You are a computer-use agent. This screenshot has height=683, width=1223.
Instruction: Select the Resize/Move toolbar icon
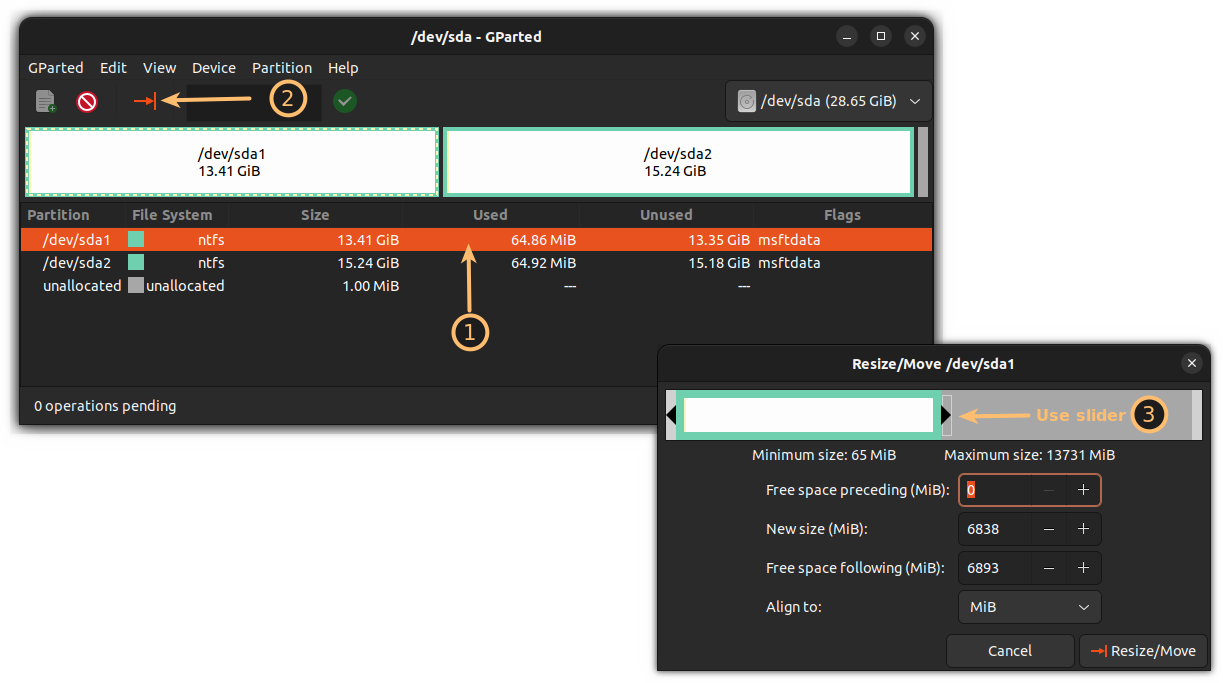tap(143, 100)
